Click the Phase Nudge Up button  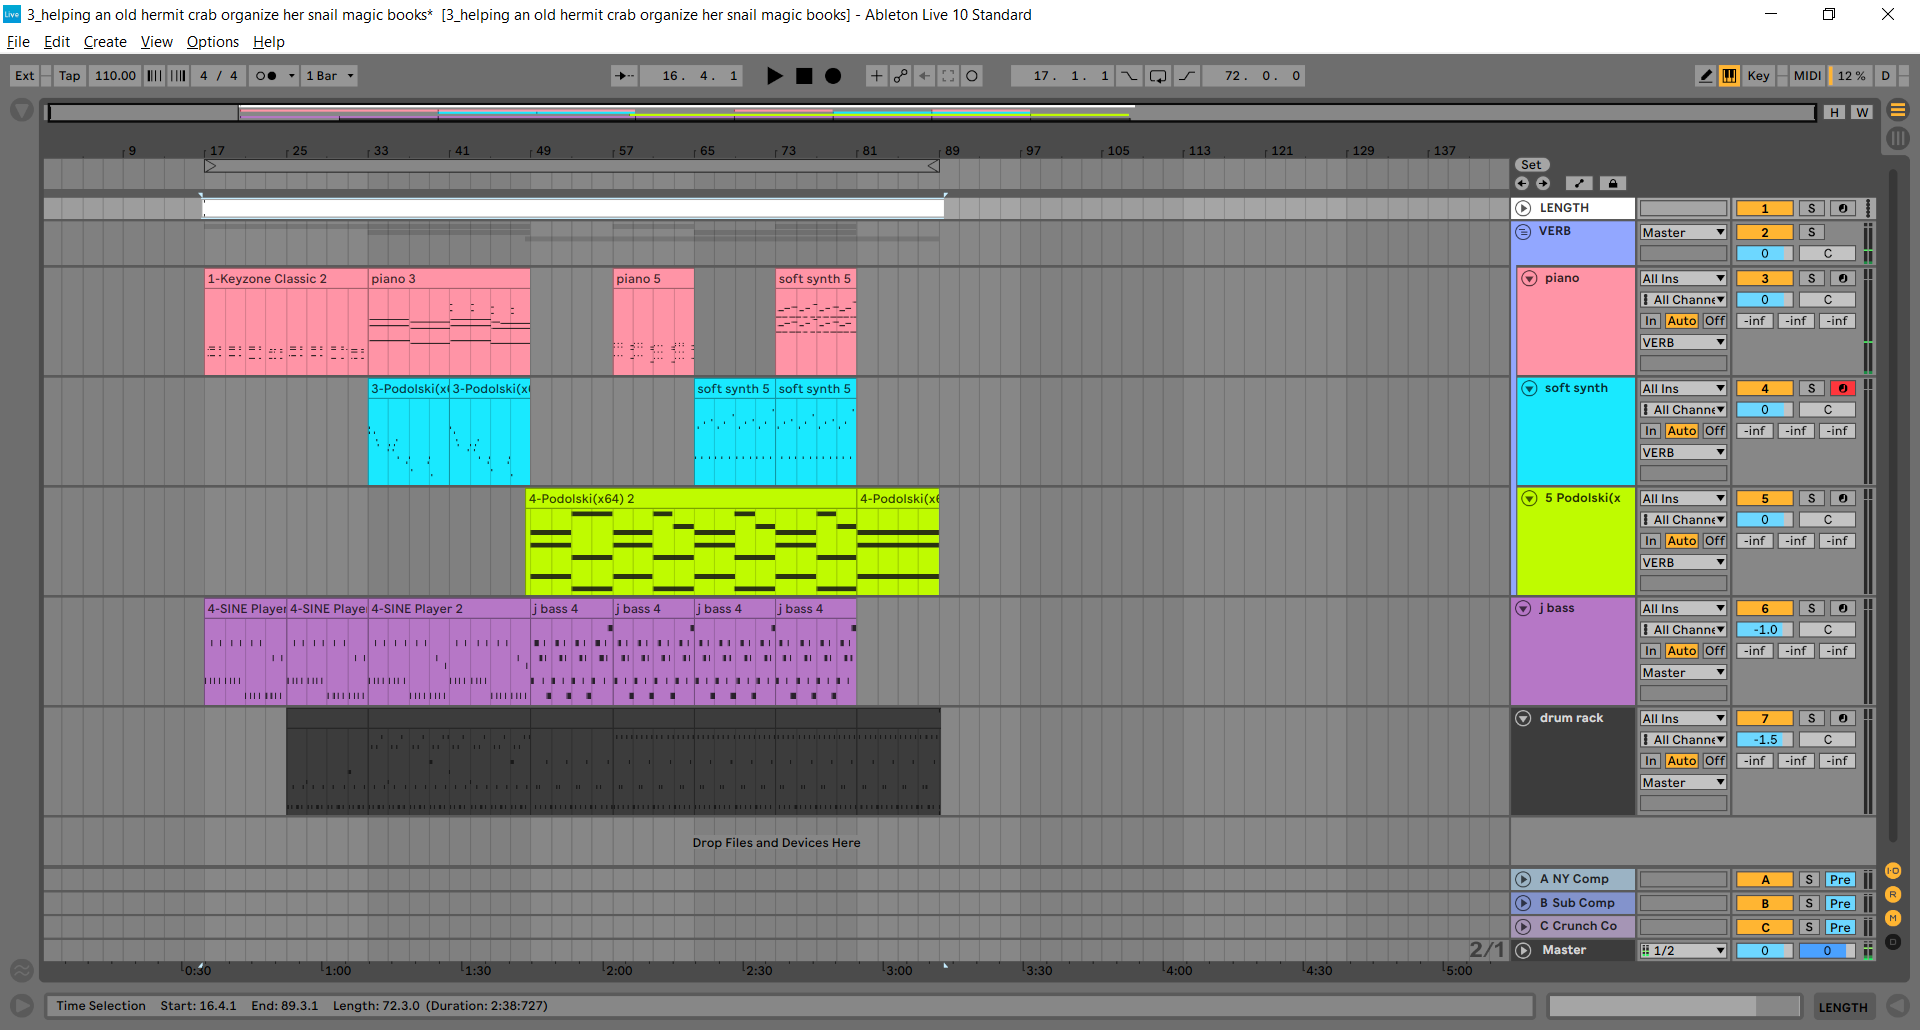(178, 76)
